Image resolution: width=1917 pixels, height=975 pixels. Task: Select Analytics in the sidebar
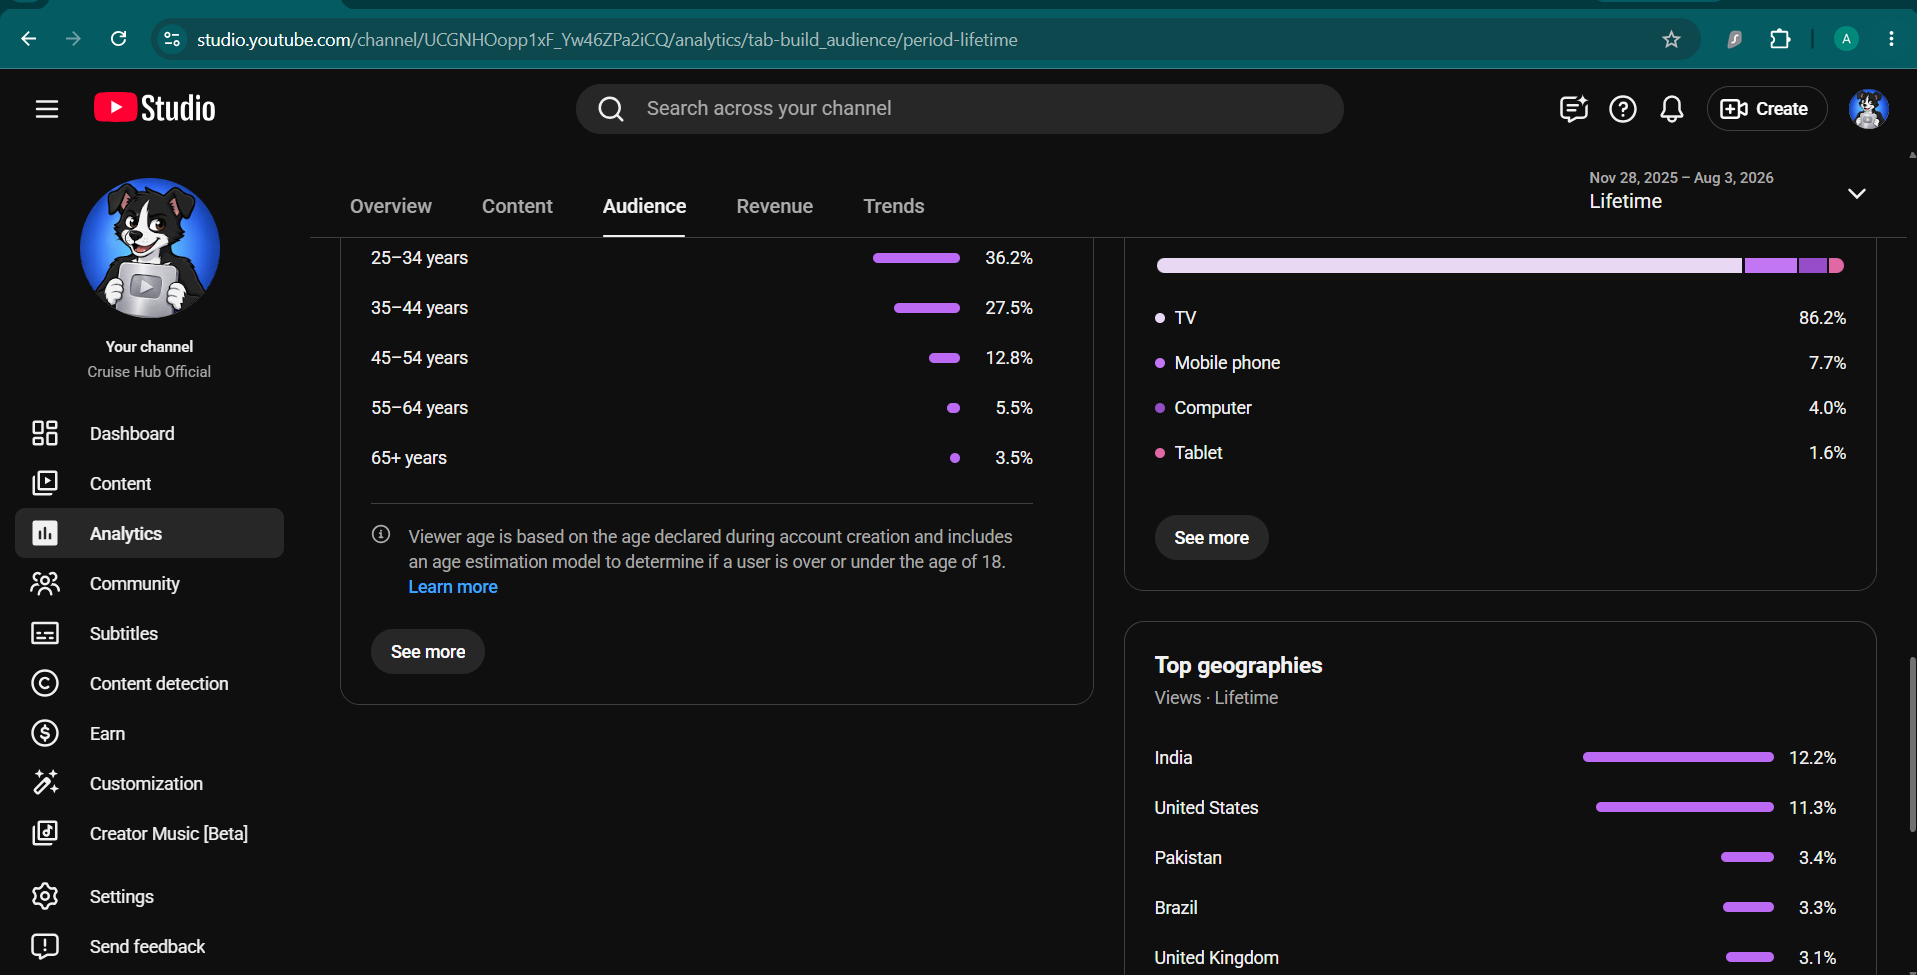[150, 533]
